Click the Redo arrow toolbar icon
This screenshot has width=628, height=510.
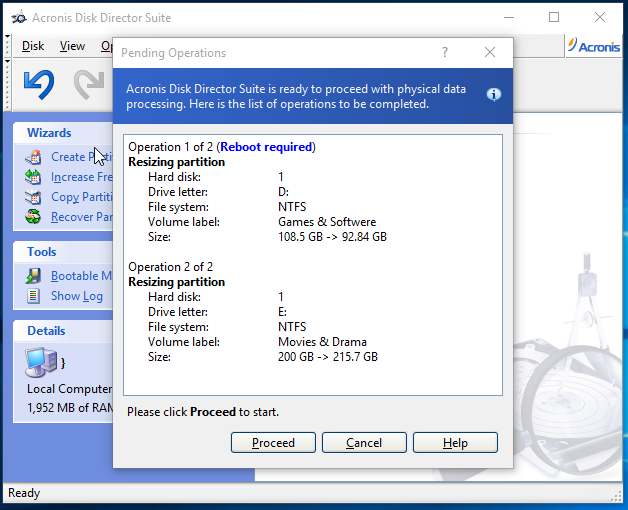(x=89, y=85)
